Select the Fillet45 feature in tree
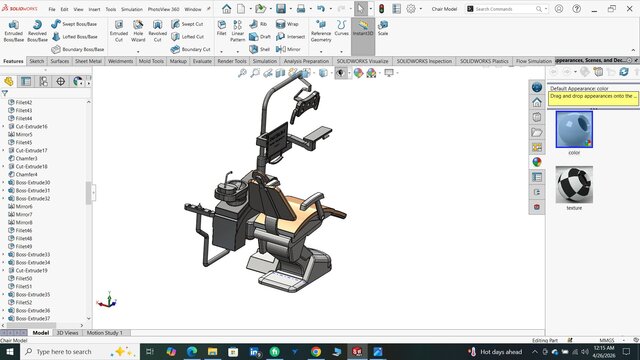This screenshot has height=360, width=640. pyautogui.click(x=24, y=142)
